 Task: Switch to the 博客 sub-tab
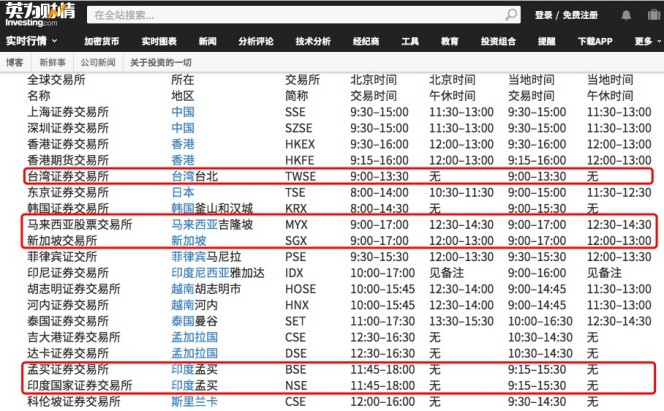[15, 63]
